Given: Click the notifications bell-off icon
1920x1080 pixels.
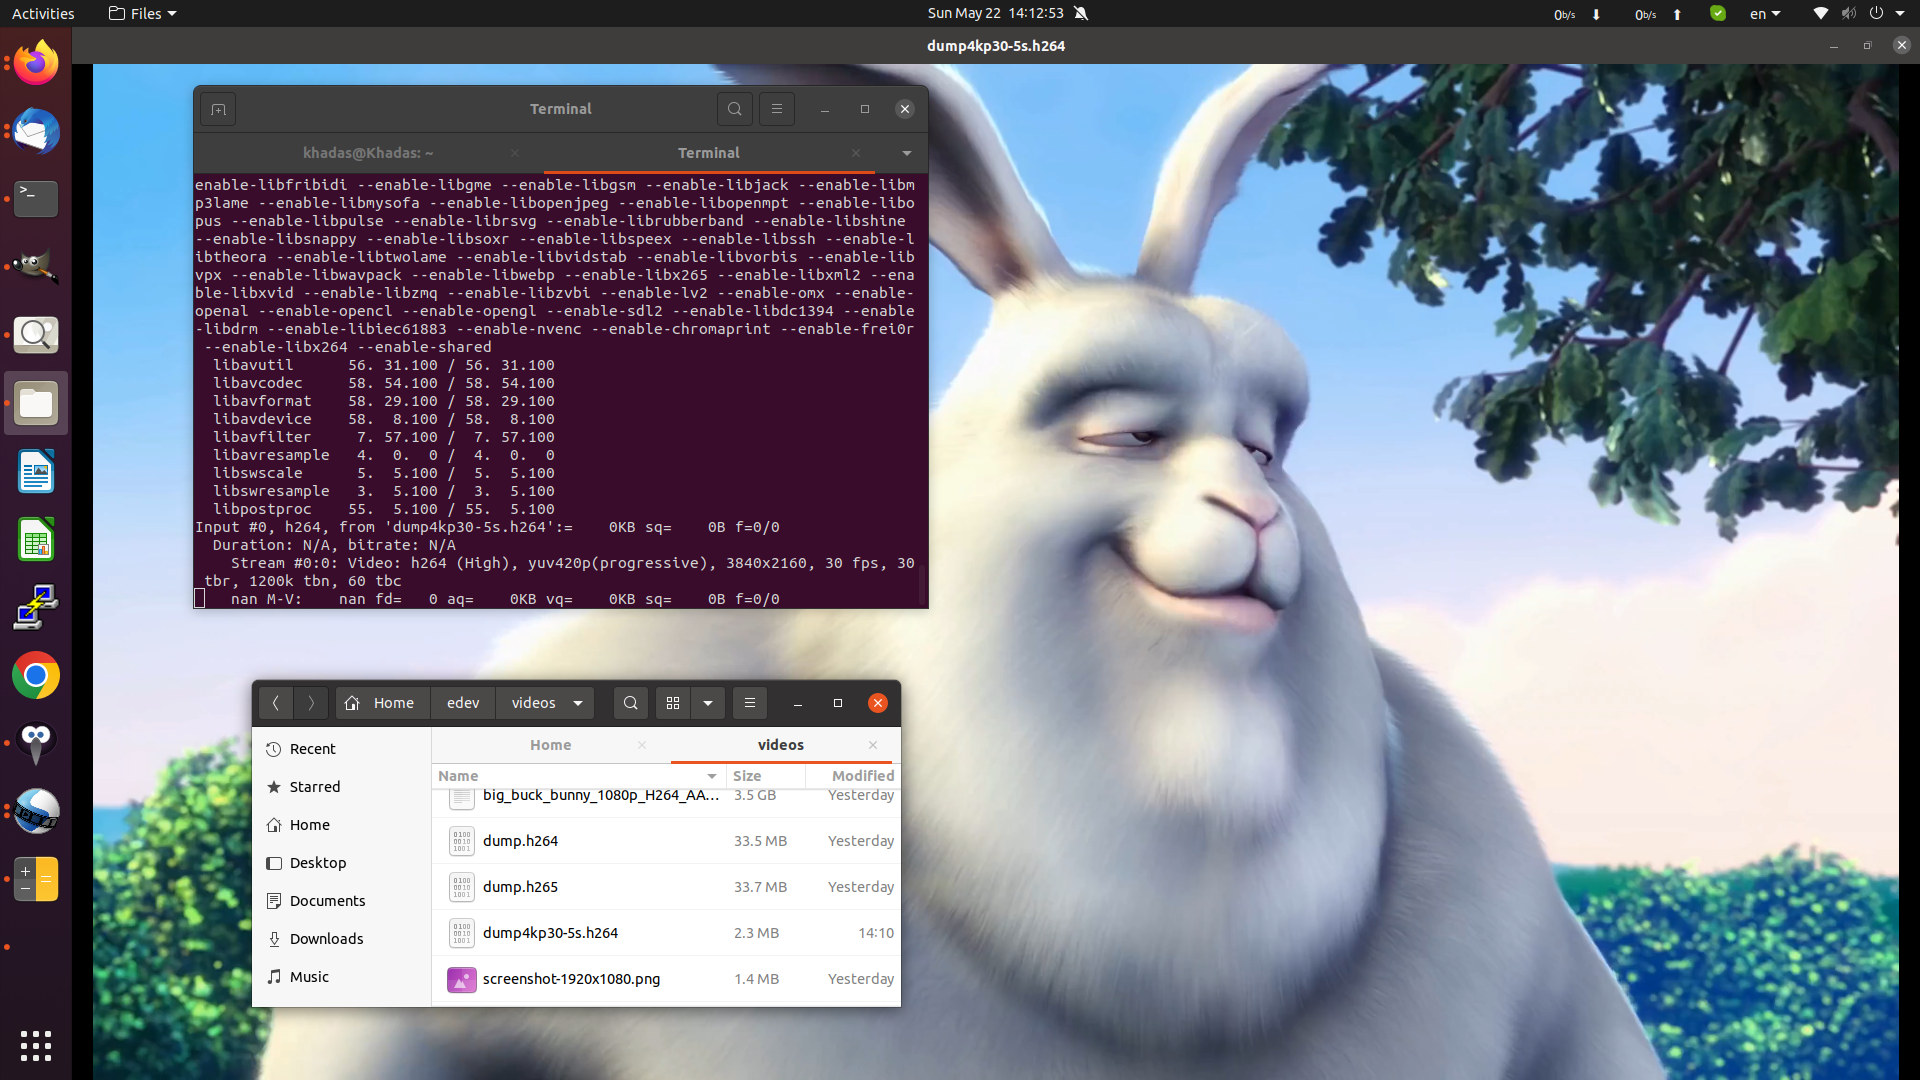Looking at the screenshot, I should 1081,13.
